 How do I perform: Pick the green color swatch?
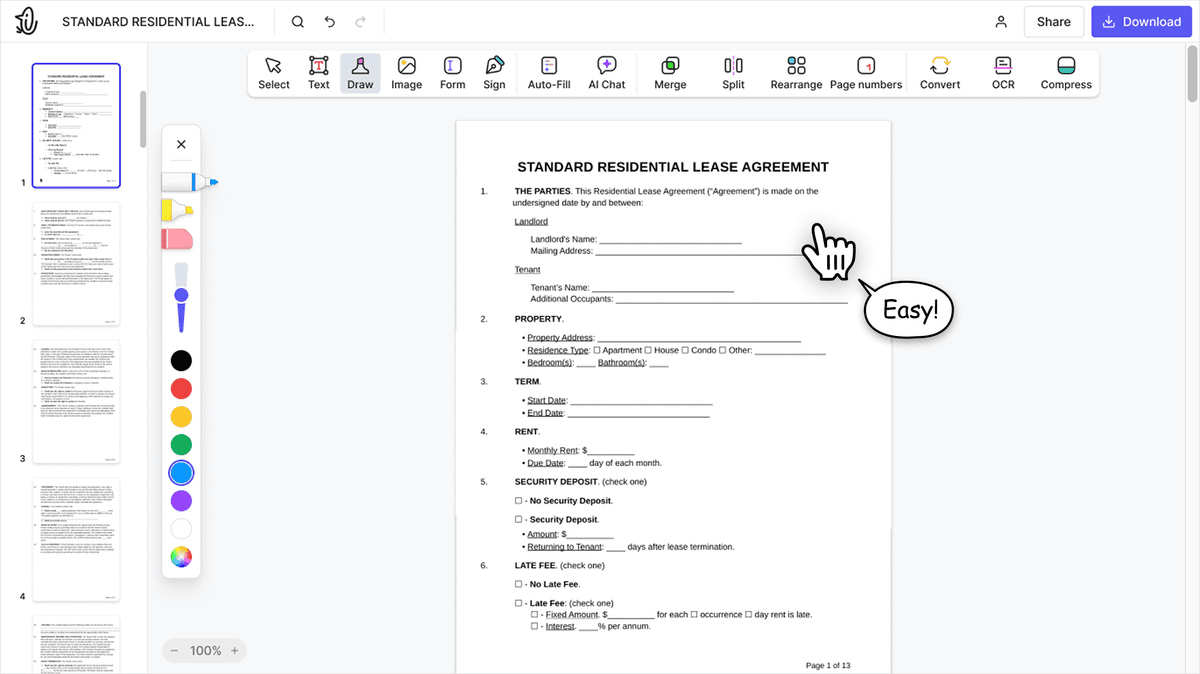point(181,445)
